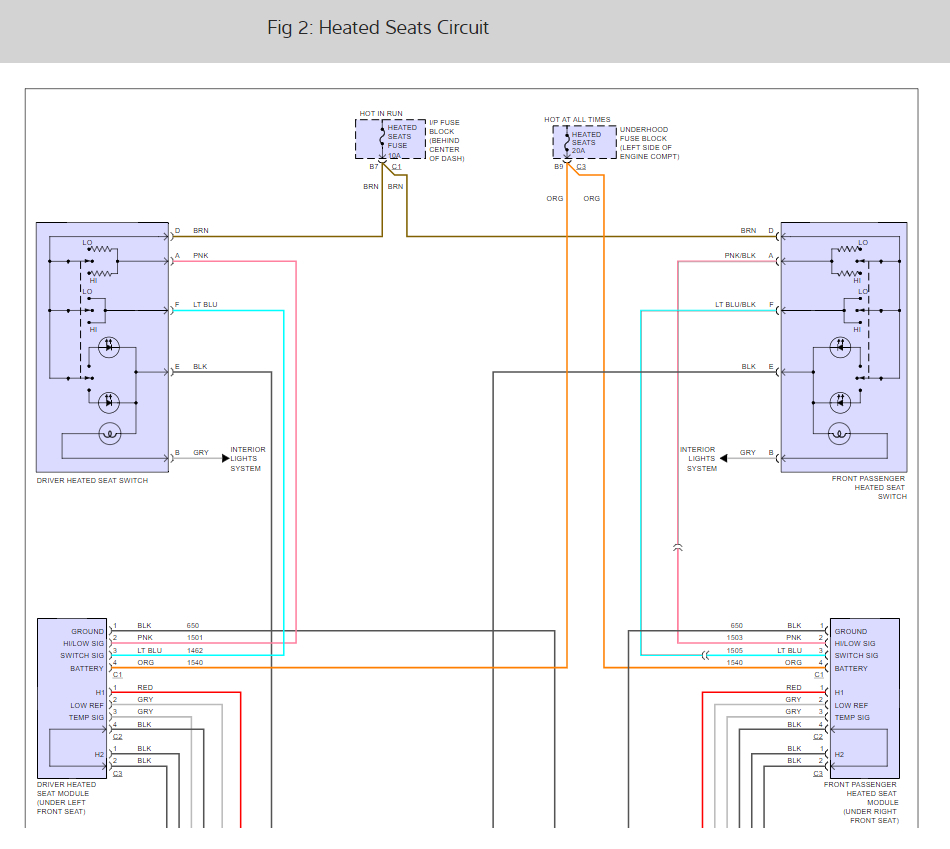Click the BATTERY pin label on driver module

coord(87,668)
